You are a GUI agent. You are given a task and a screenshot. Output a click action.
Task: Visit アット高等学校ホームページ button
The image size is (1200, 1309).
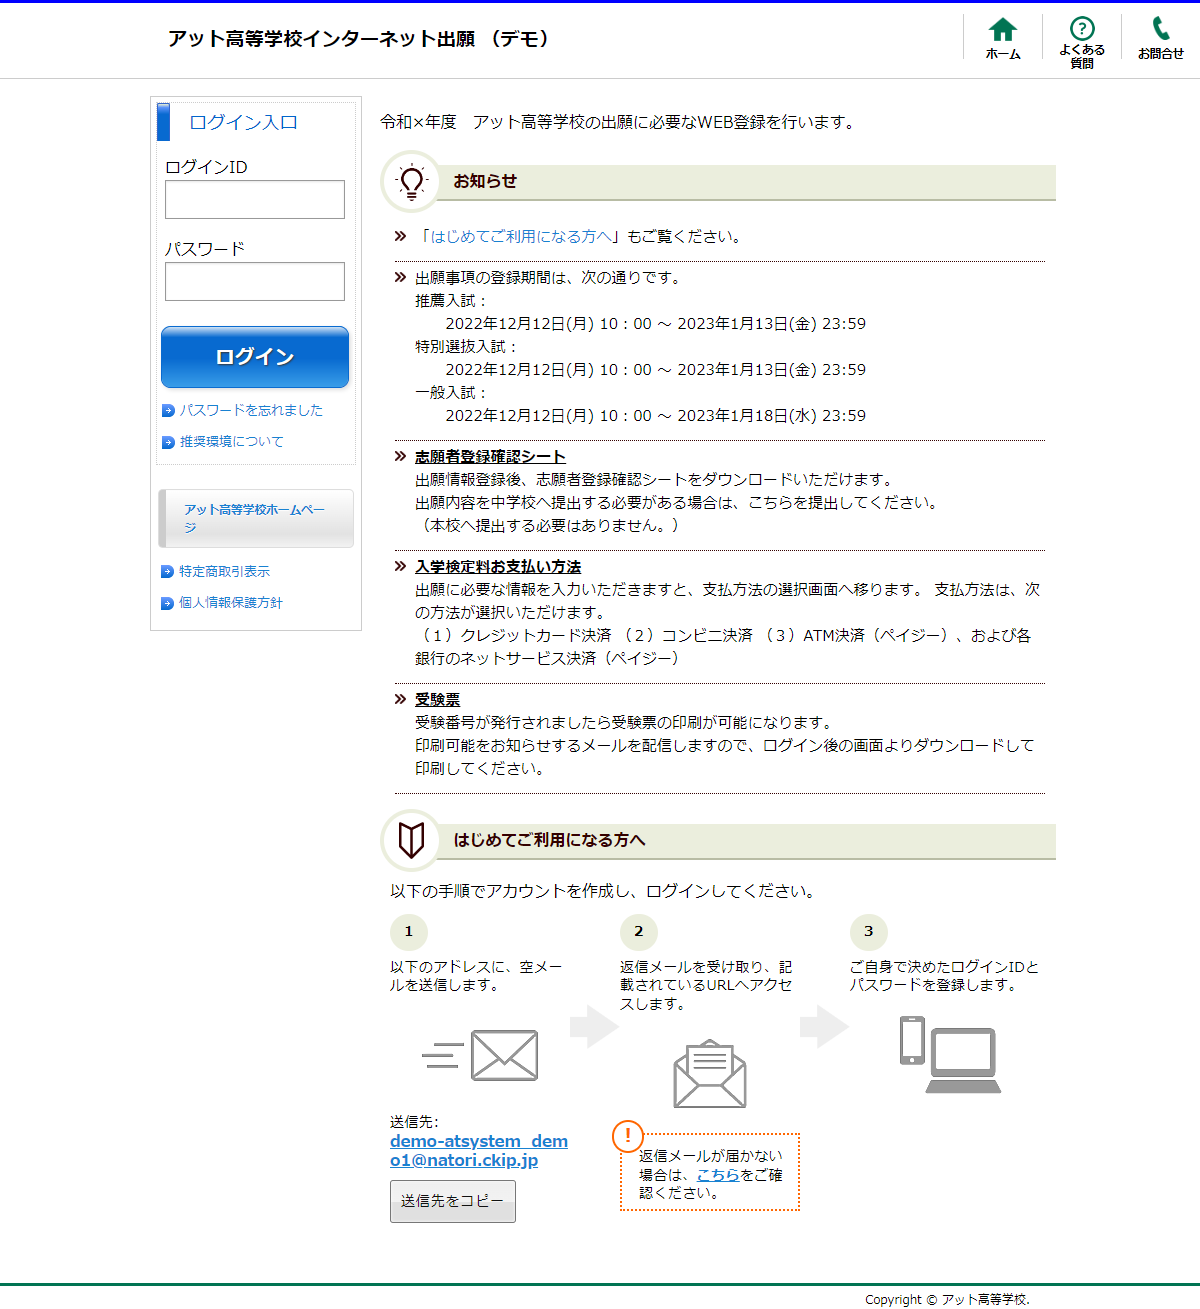[x=255, y=518]
